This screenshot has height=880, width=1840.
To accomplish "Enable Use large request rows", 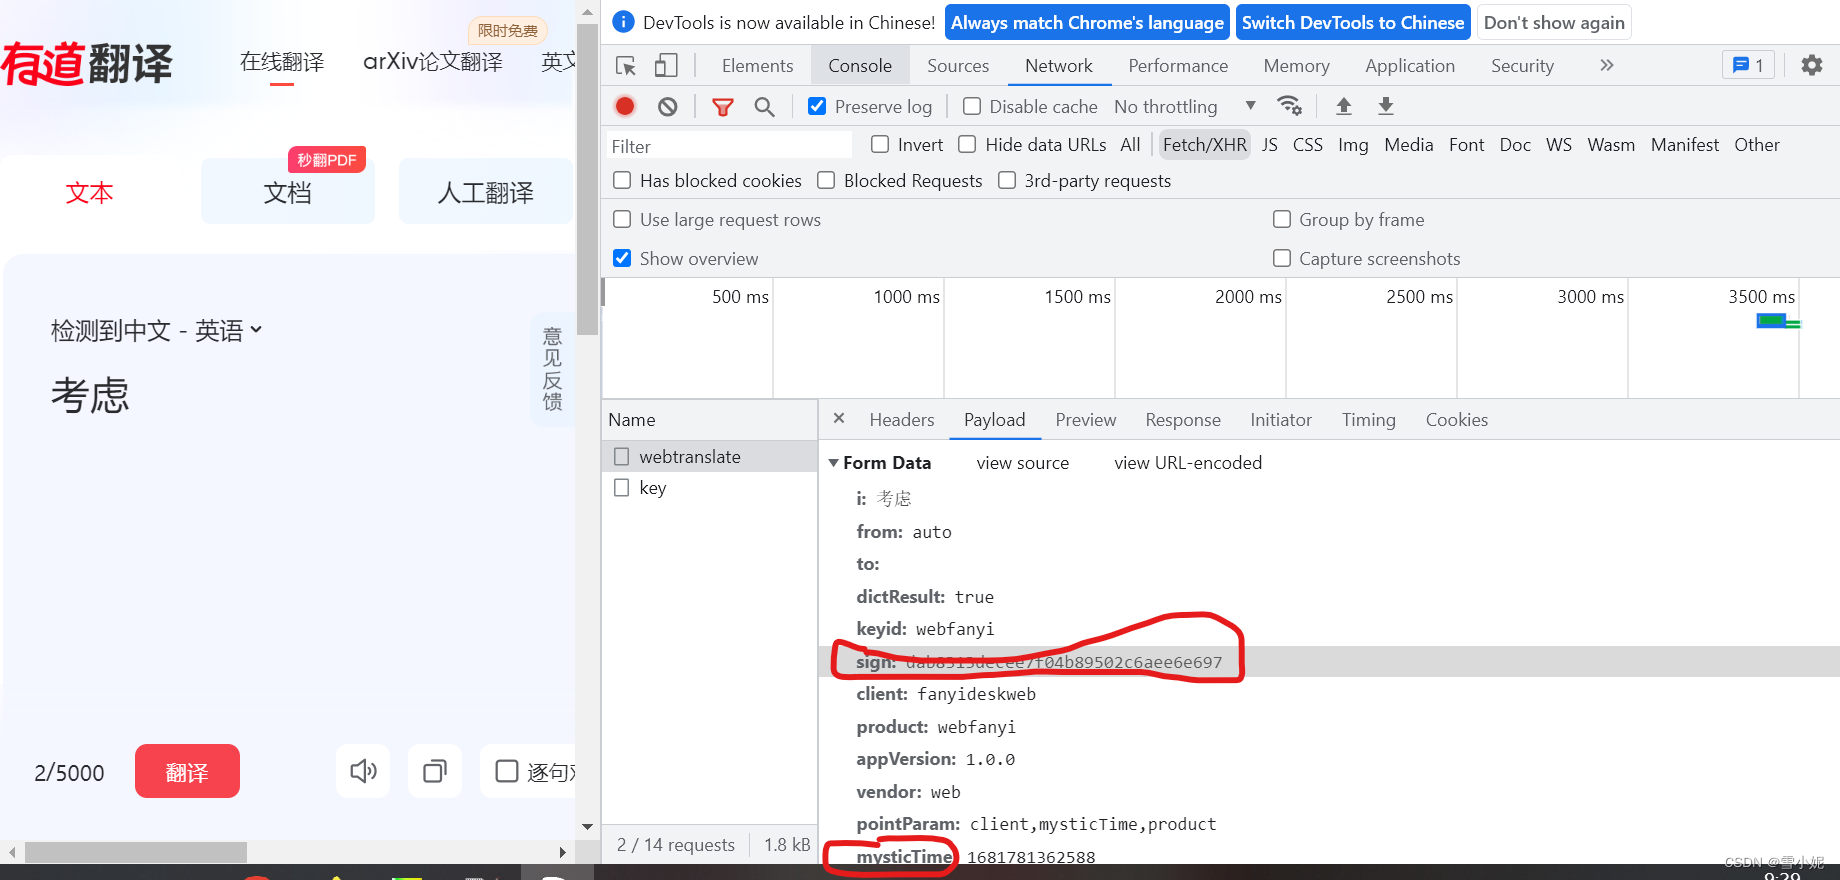I will tap(622, 219).
